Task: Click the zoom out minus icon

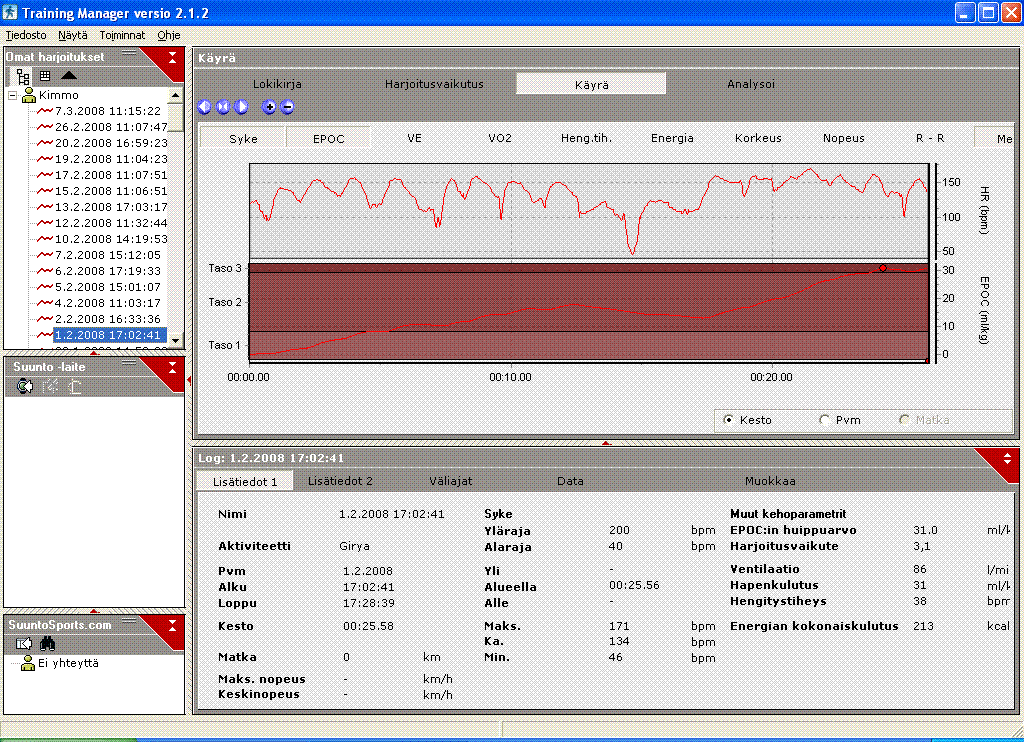Action: (287, 107)
